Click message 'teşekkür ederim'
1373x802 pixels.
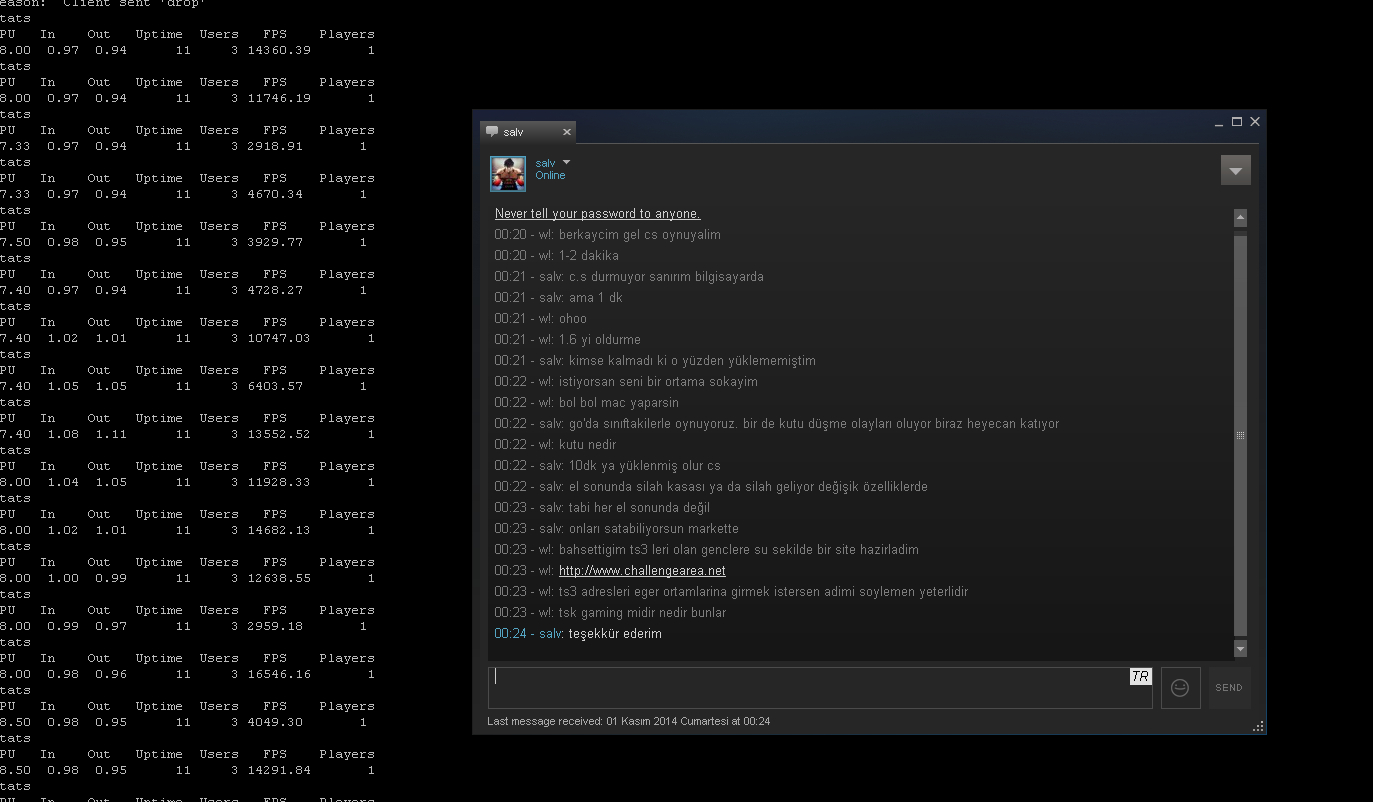coord(615,634)
